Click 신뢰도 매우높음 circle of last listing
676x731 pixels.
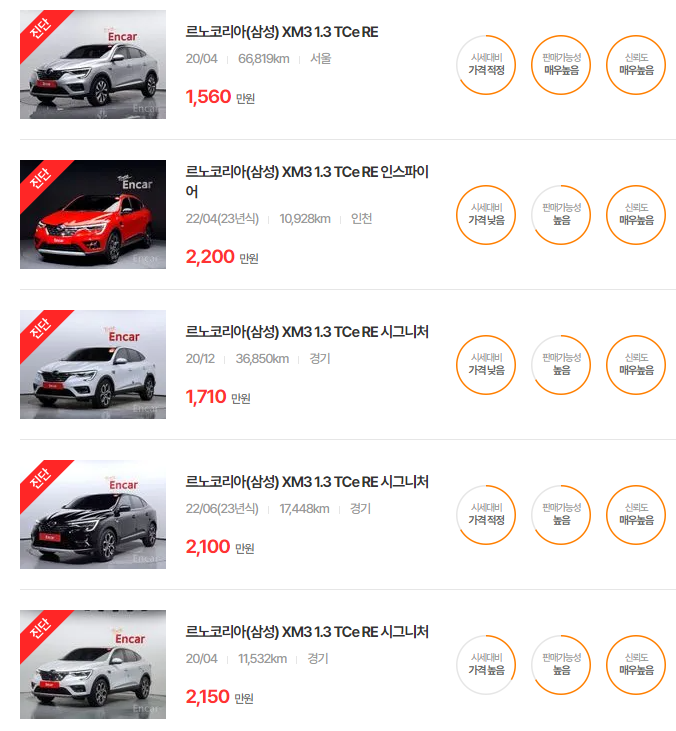coord(636,665)
